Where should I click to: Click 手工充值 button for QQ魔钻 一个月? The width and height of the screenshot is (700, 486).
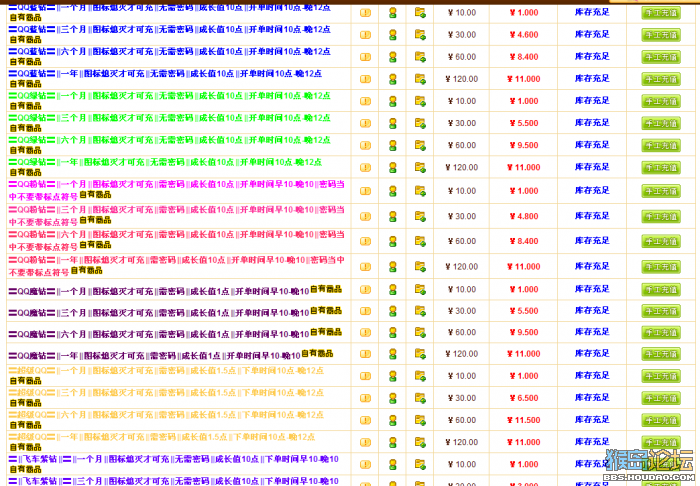click(x=661, y=290)
